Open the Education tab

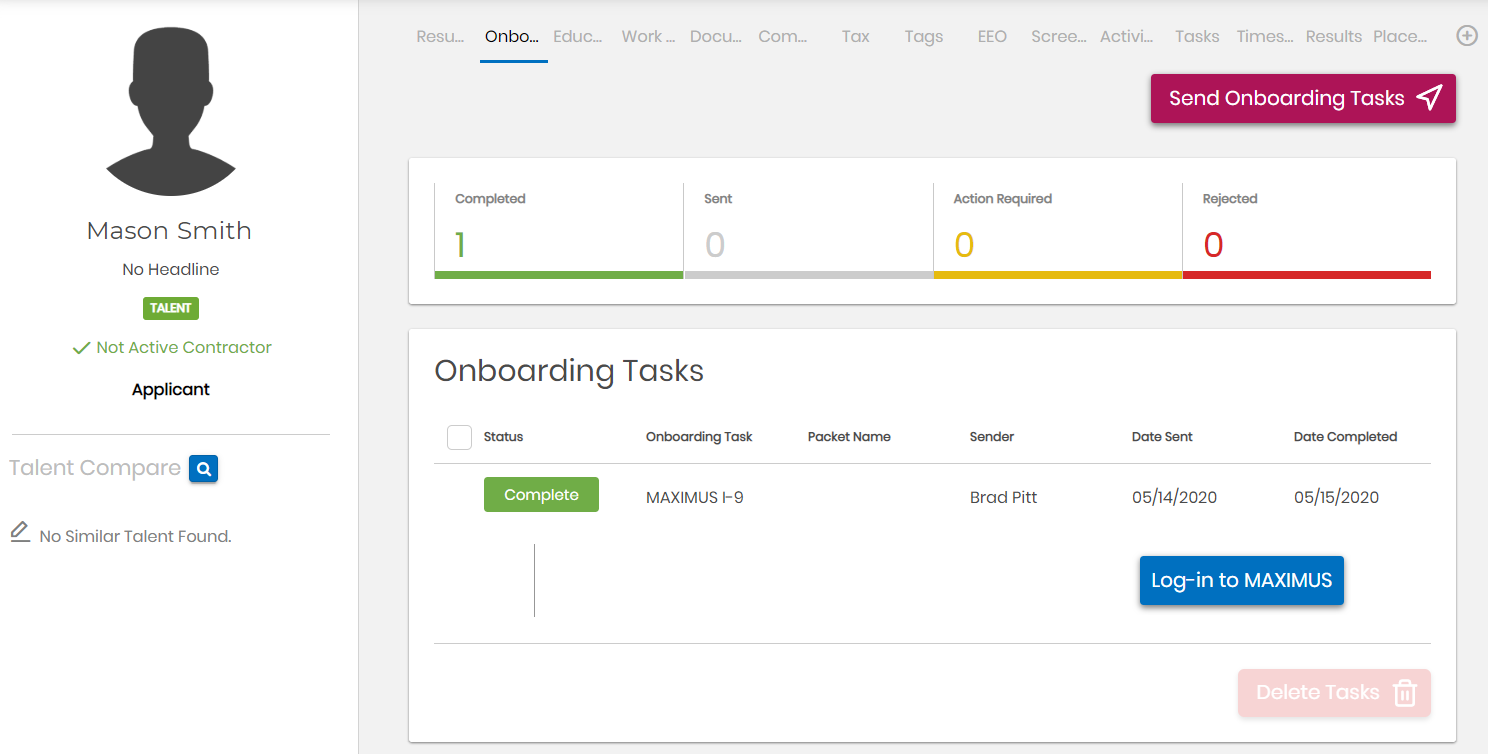click(578, 37)
